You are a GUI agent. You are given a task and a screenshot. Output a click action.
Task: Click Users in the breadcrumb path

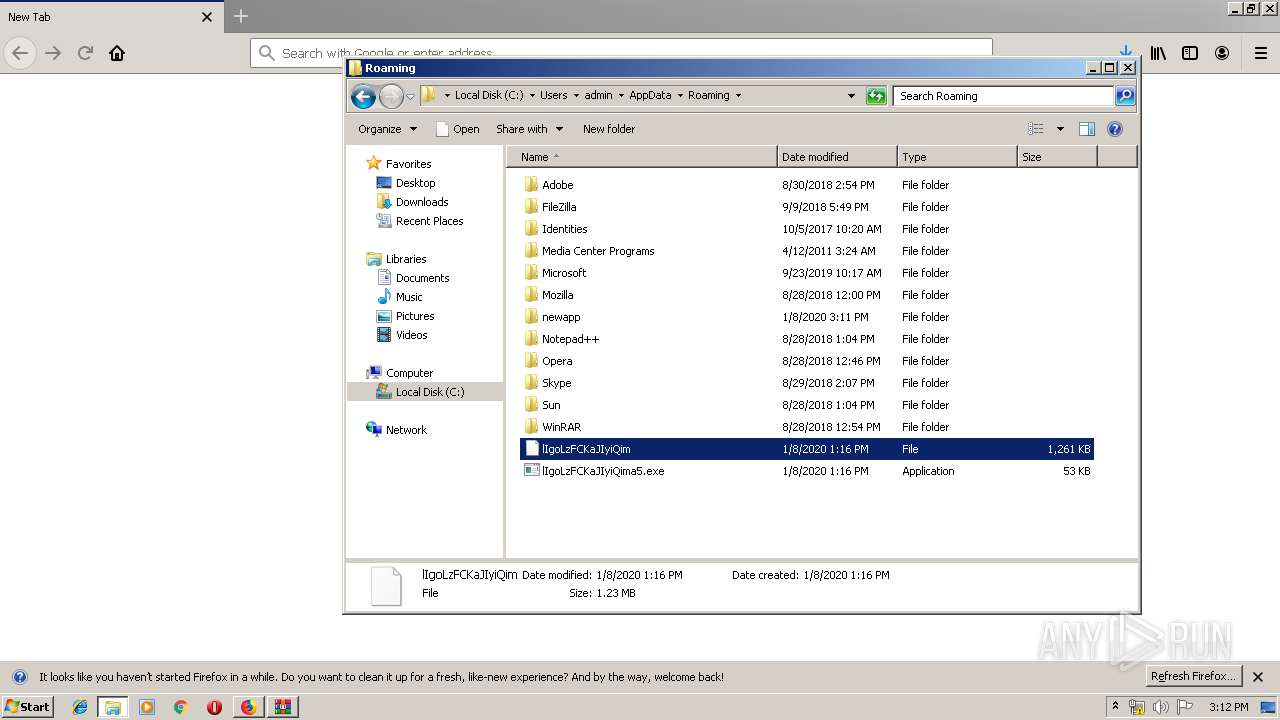(x=553, y=96)
